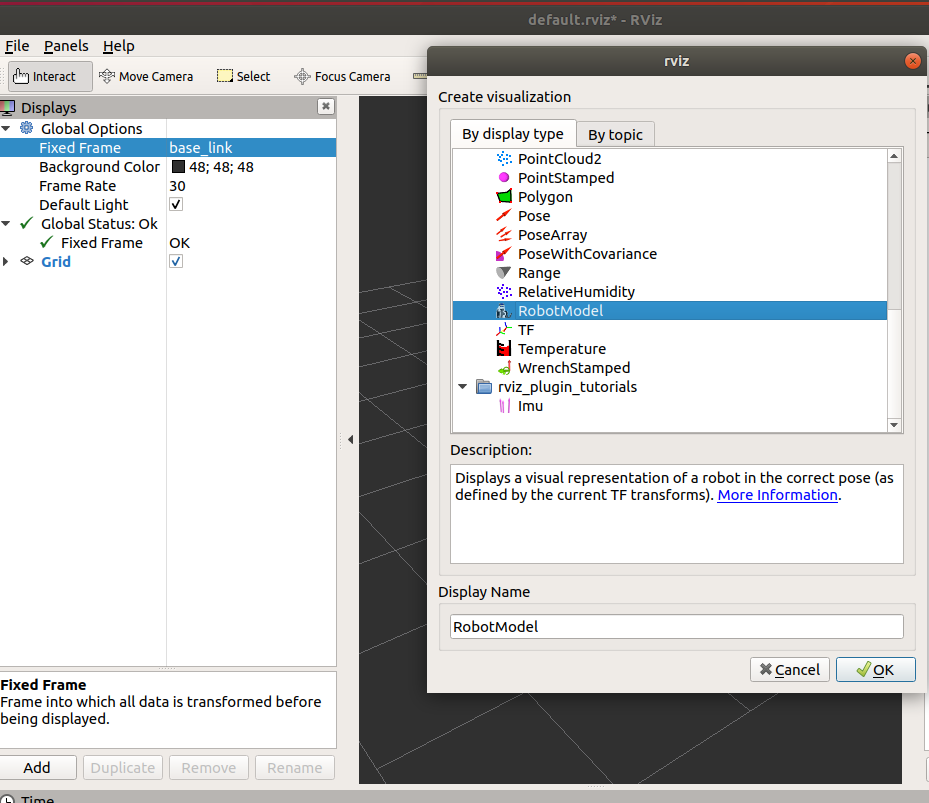Click the Fixed Frame status checkmark
Screen dimensions: 929x803
coord(46,242)
